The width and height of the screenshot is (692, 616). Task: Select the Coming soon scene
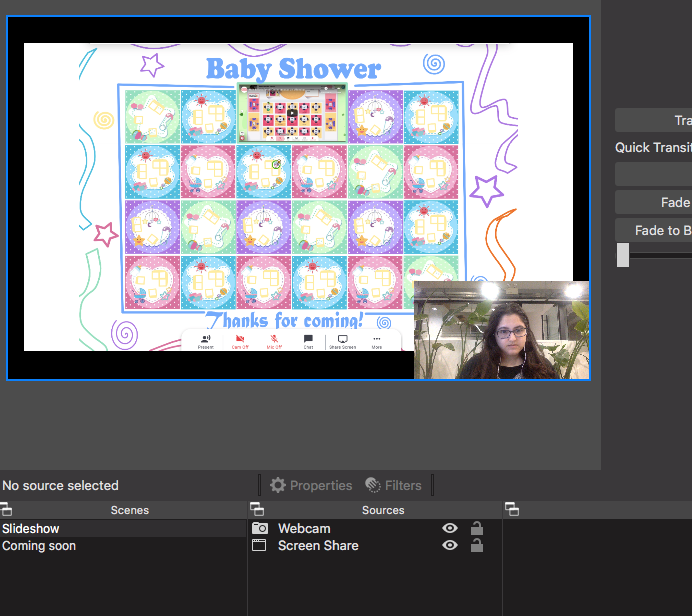39,546
